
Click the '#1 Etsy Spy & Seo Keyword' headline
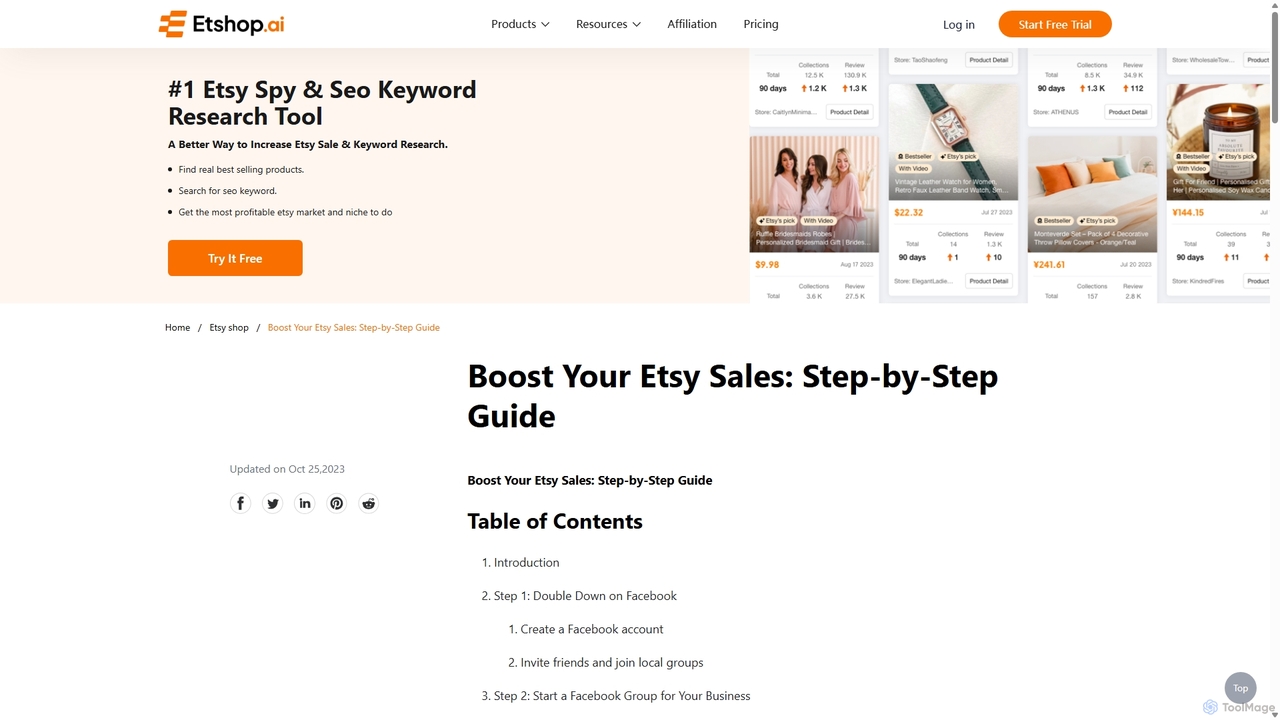tap(322, 103)
